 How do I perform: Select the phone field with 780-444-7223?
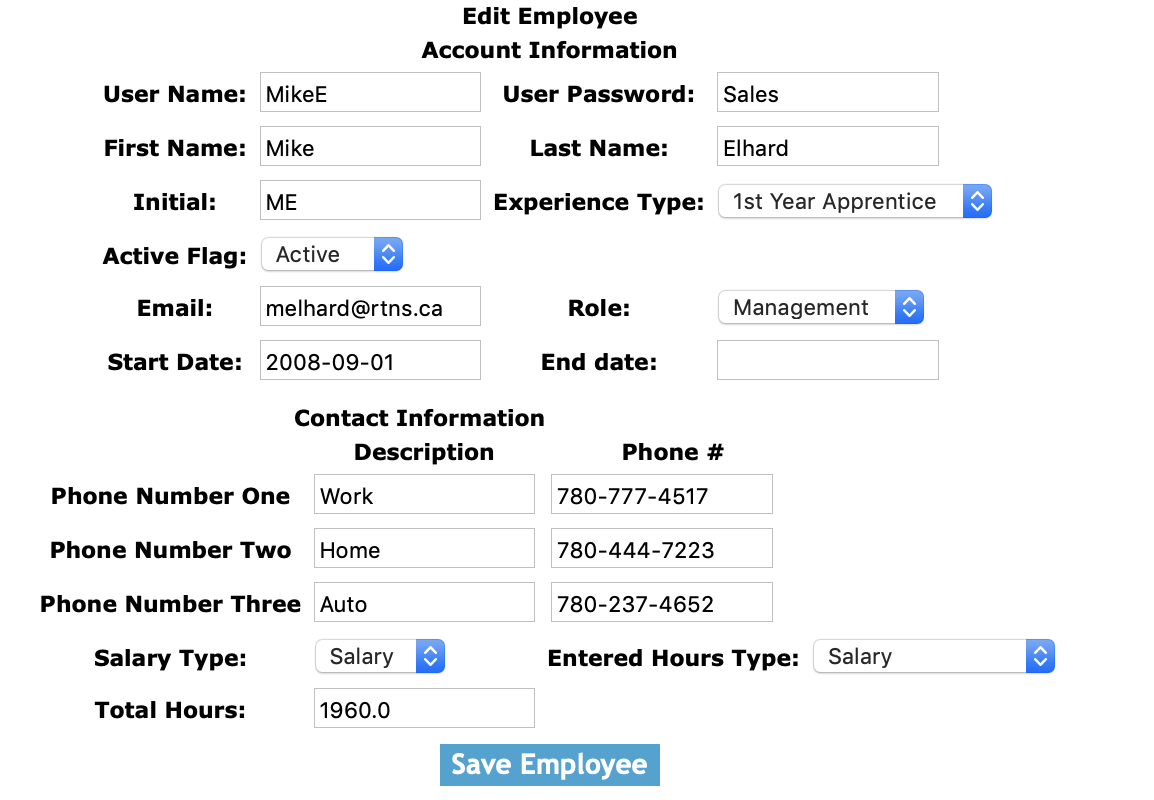pos(661,549)
